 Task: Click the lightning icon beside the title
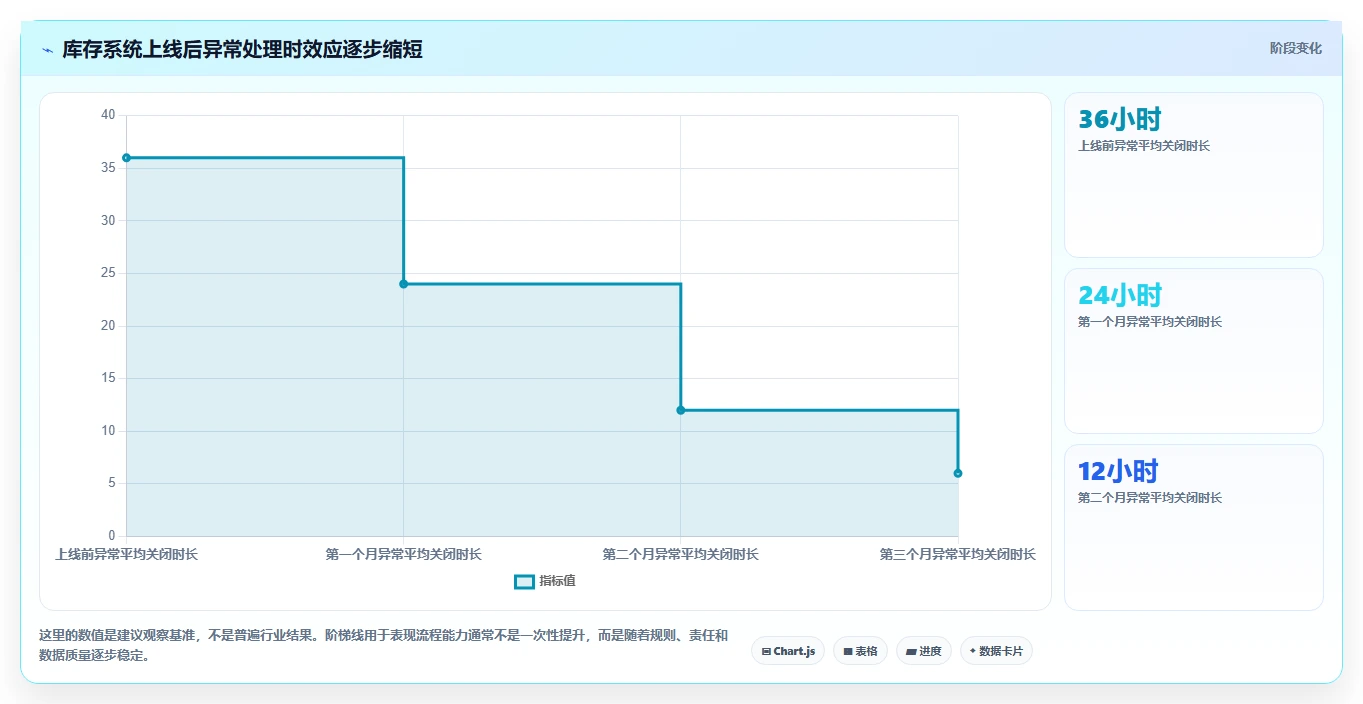click(47, 49)
